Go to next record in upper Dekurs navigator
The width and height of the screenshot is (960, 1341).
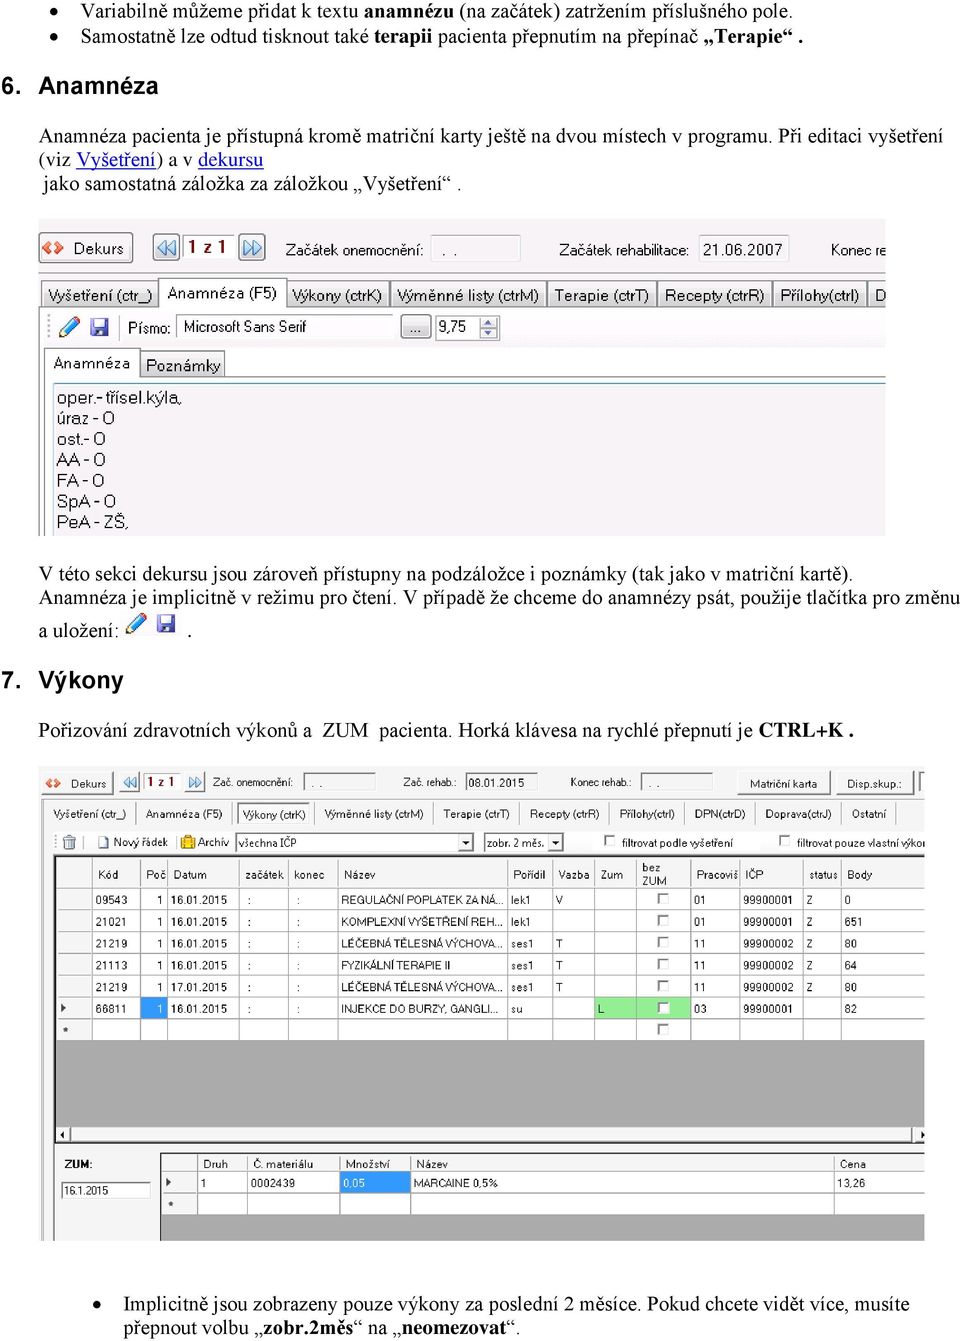point(252,247)
